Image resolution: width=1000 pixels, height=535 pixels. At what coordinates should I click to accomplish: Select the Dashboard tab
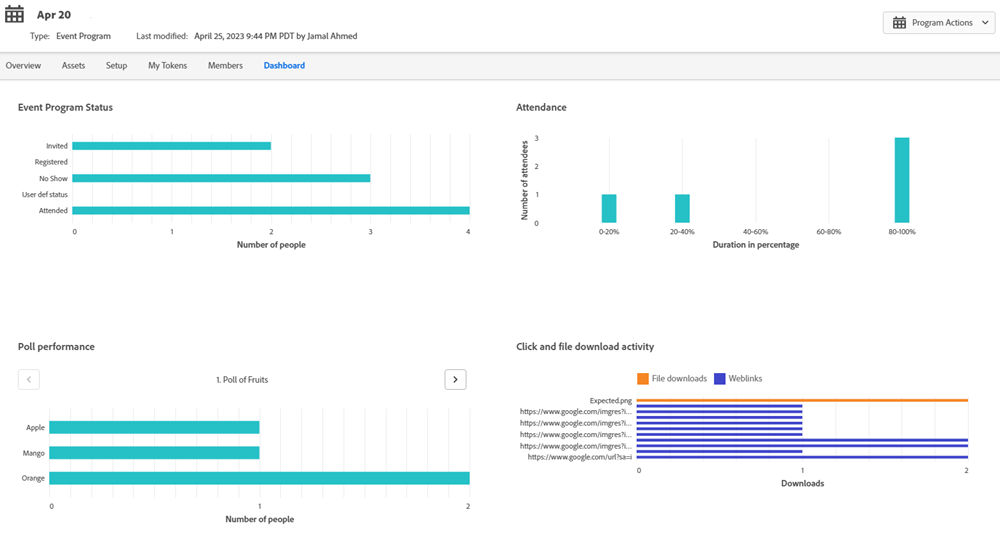tap(284, 66)
